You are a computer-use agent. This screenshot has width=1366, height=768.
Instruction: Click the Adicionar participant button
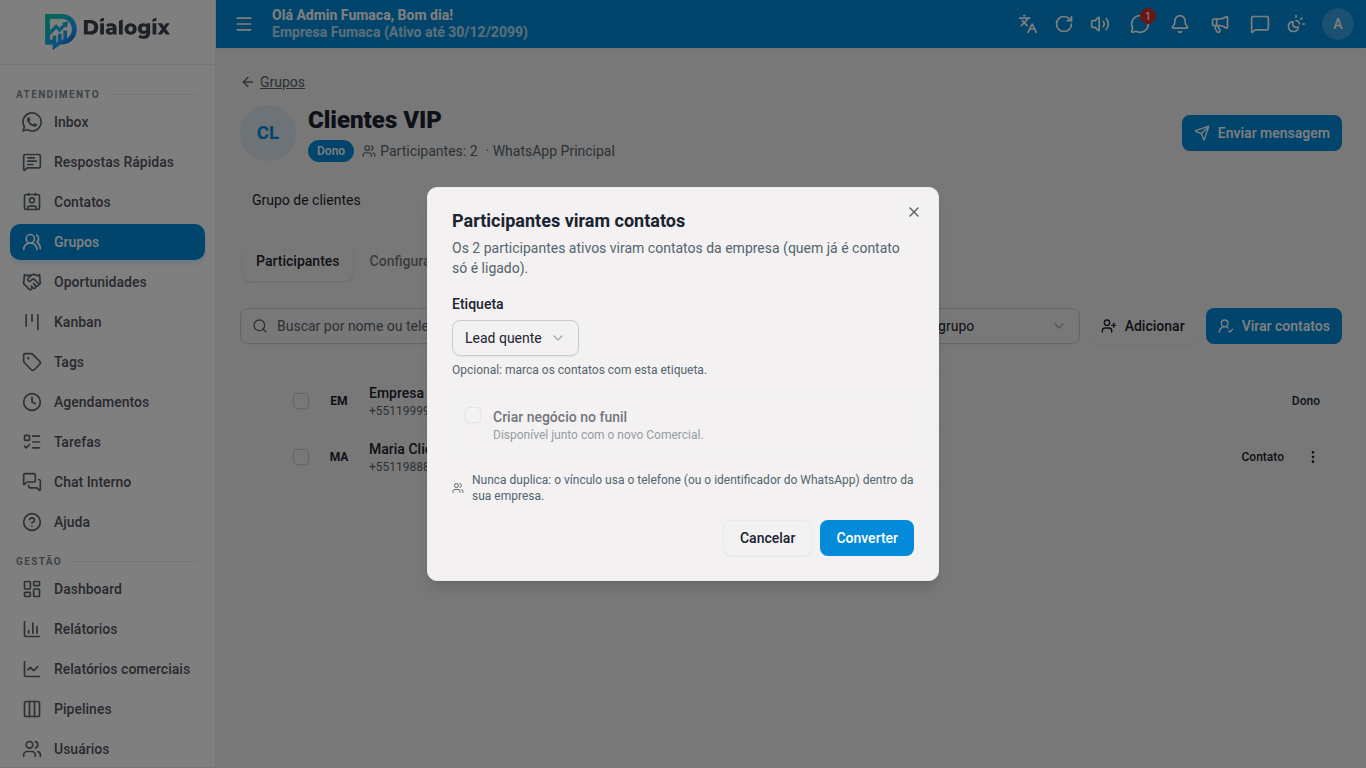pyautogui.click(x=1143, y=326)
